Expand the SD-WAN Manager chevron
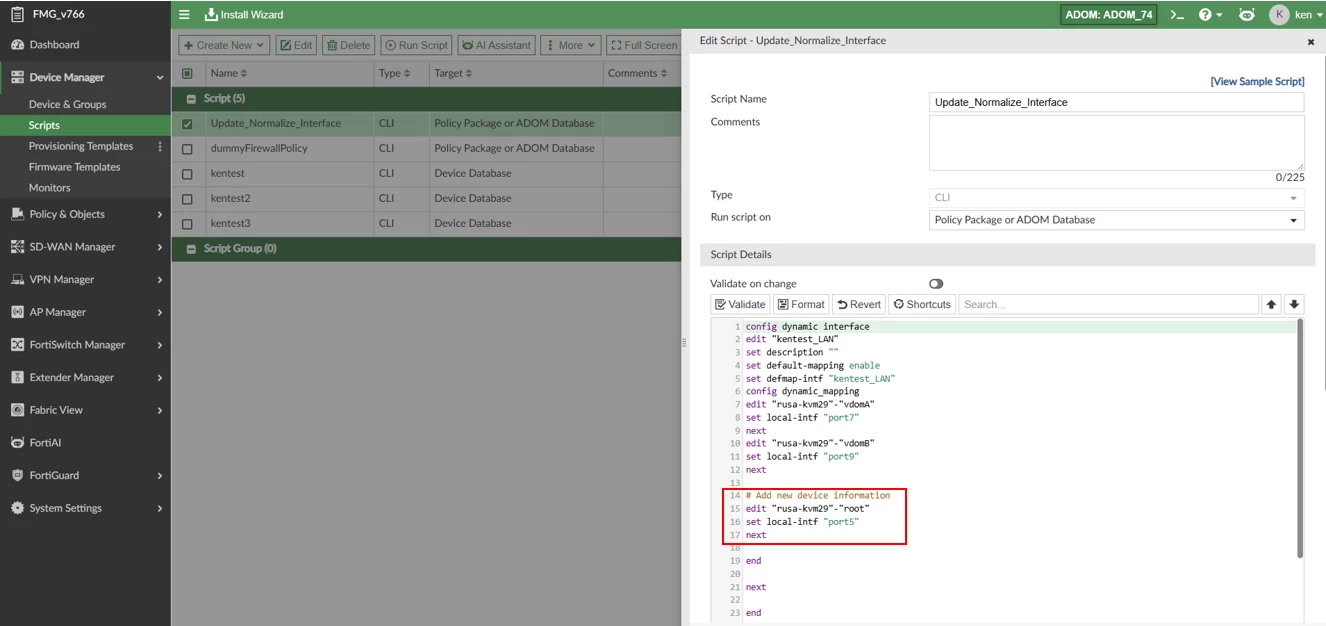Image resolution: width=1326 pixels, height=626 pixels. coord(160,247)
